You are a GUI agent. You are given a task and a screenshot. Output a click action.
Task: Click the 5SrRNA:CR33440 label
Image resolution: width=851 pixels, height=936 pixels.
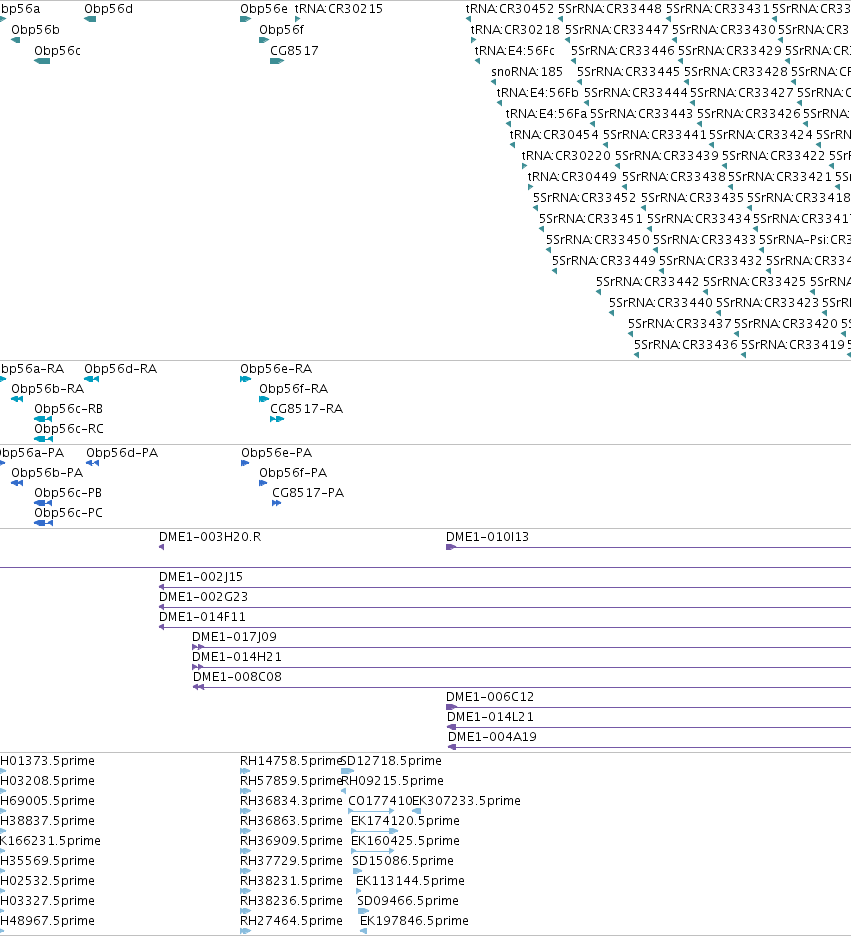[661, 303]
